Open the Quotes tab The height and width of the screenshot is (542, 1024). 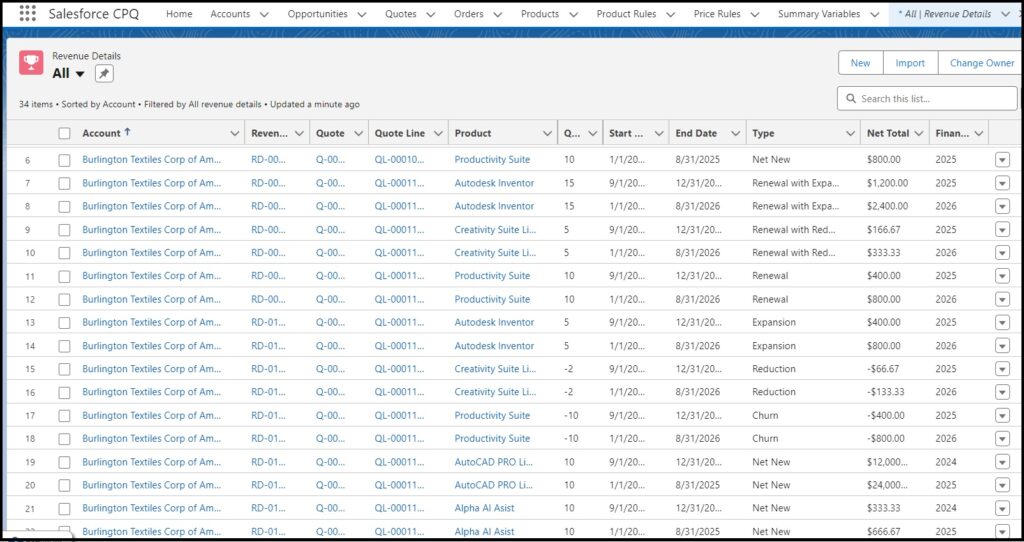400,14
